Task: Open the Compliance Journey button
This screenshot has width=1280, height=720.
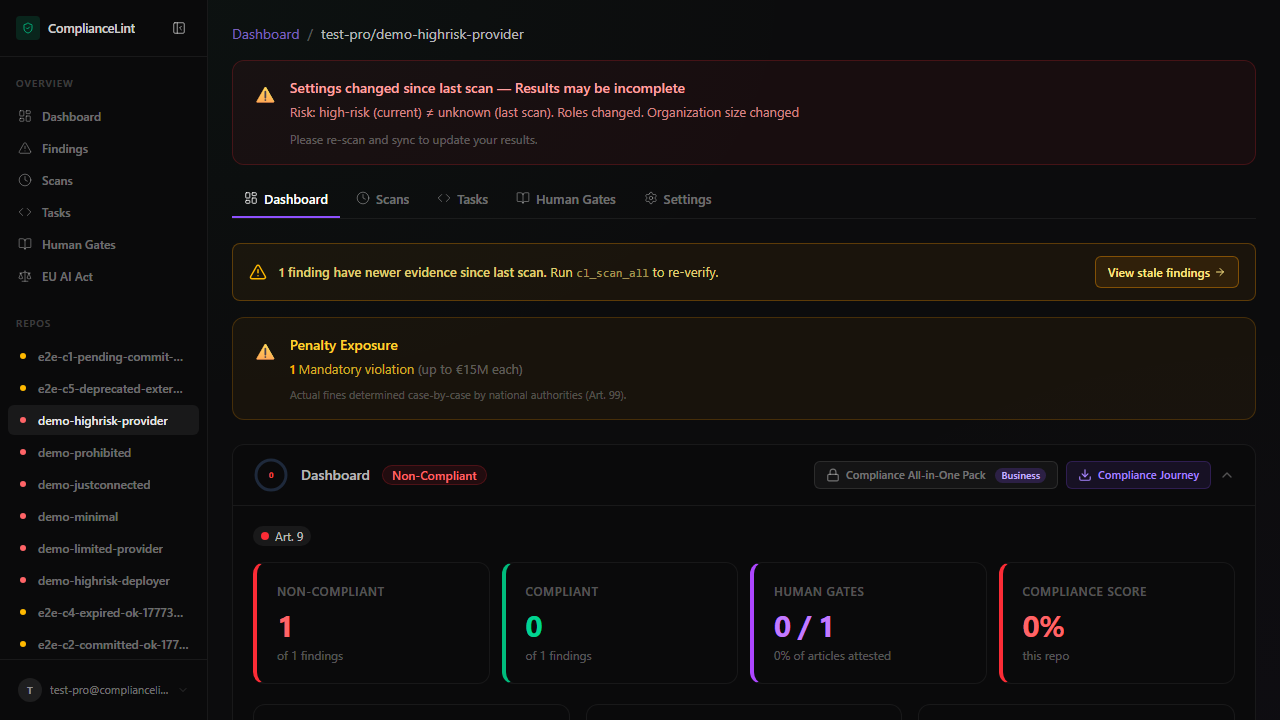Action: pyautogui.click(x=1138, y=475)
